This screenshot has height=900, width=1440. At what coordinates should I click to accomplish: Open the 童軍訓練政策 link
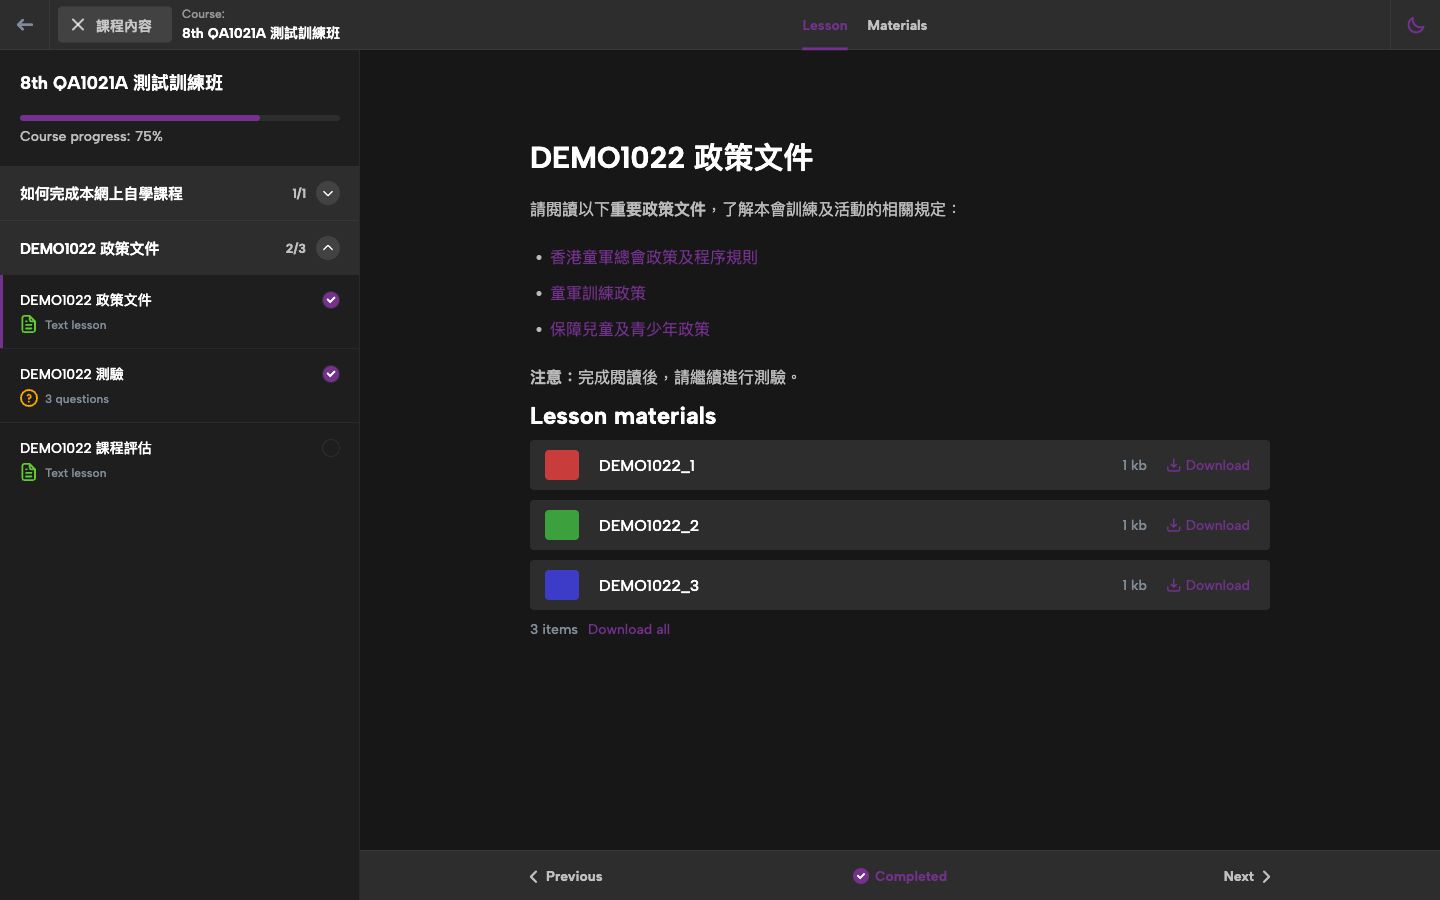[598, 293]
